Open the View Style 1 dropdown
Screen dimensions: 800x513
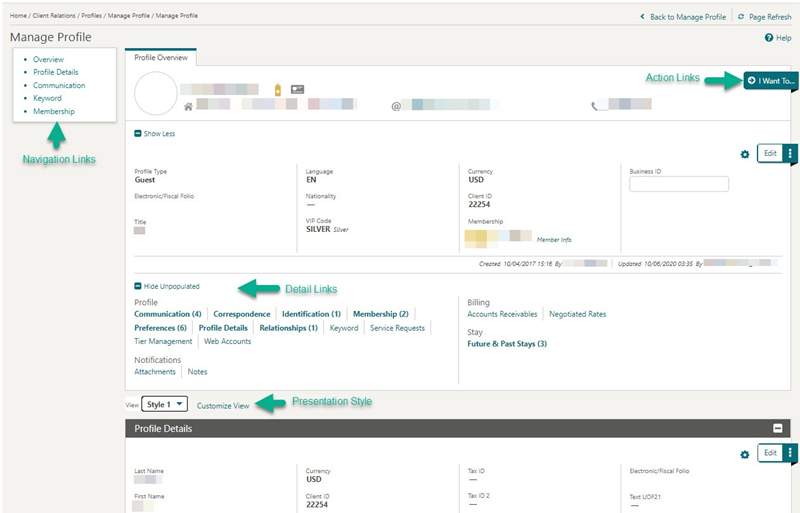pyautogui.click(x=165, y=404)
